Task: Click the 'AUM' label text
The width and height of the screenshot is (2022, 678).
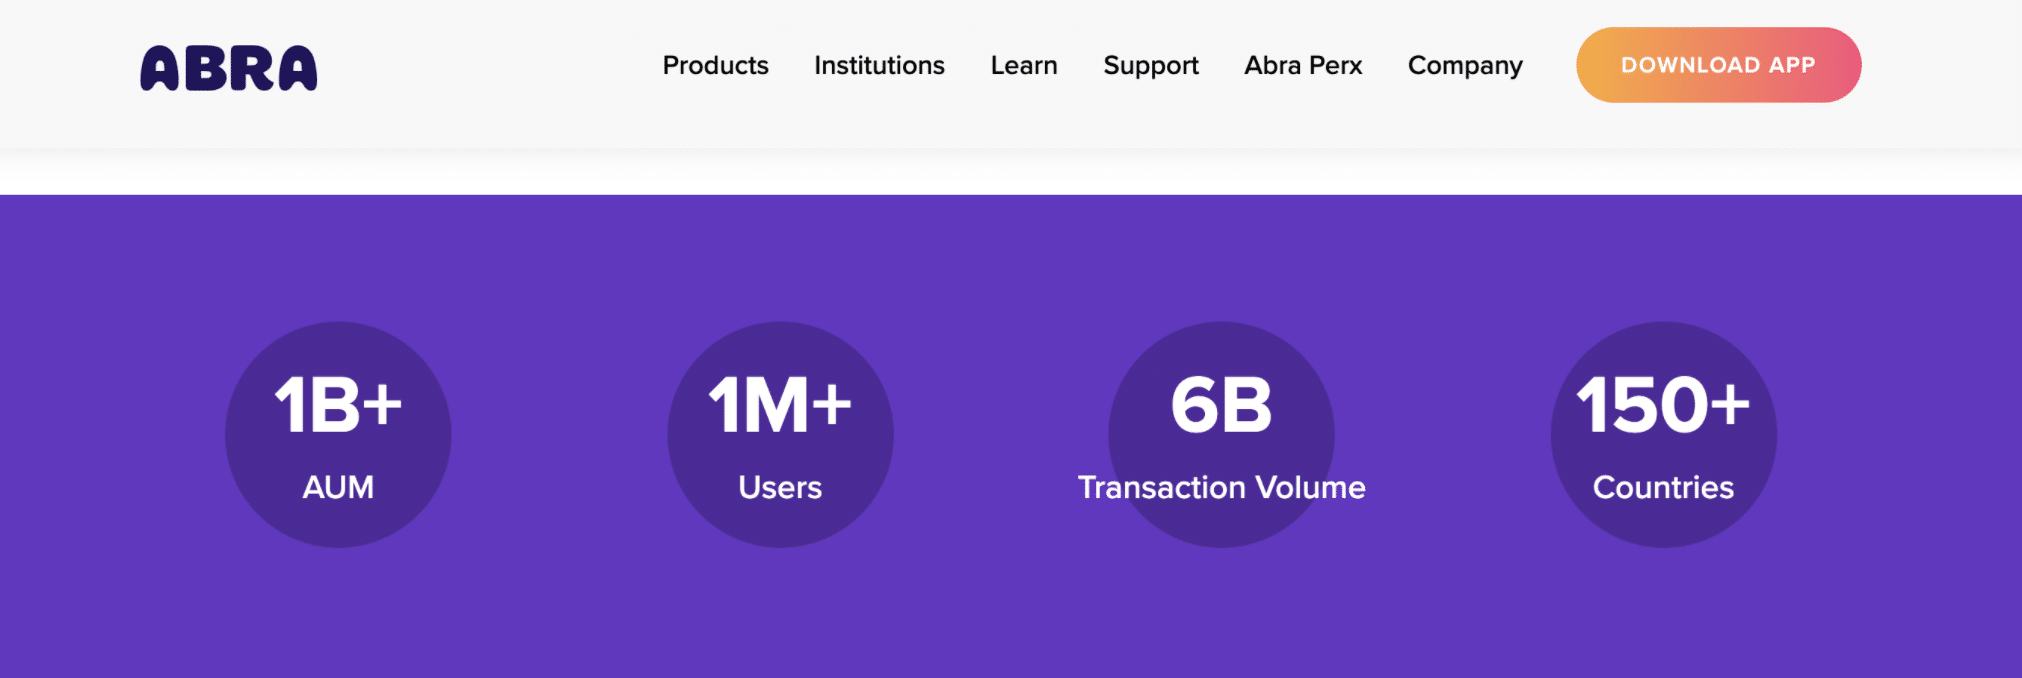Action: coord(338,487)
